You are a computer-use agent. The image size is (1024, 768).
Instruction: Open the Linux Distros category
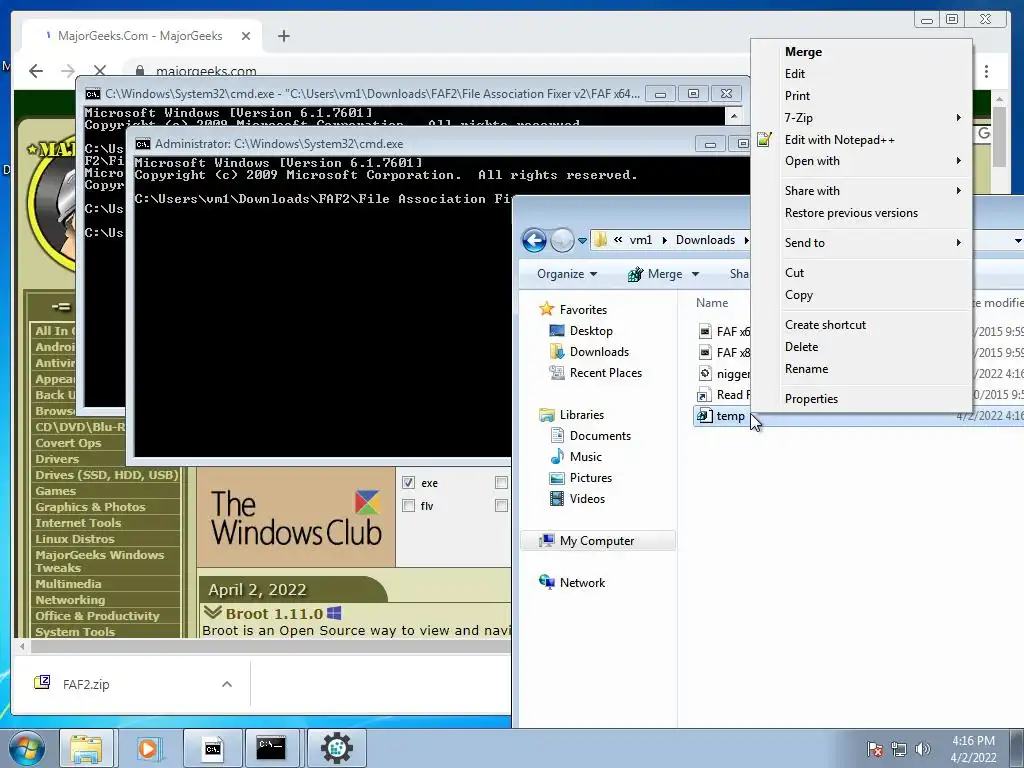pos(74,539)
